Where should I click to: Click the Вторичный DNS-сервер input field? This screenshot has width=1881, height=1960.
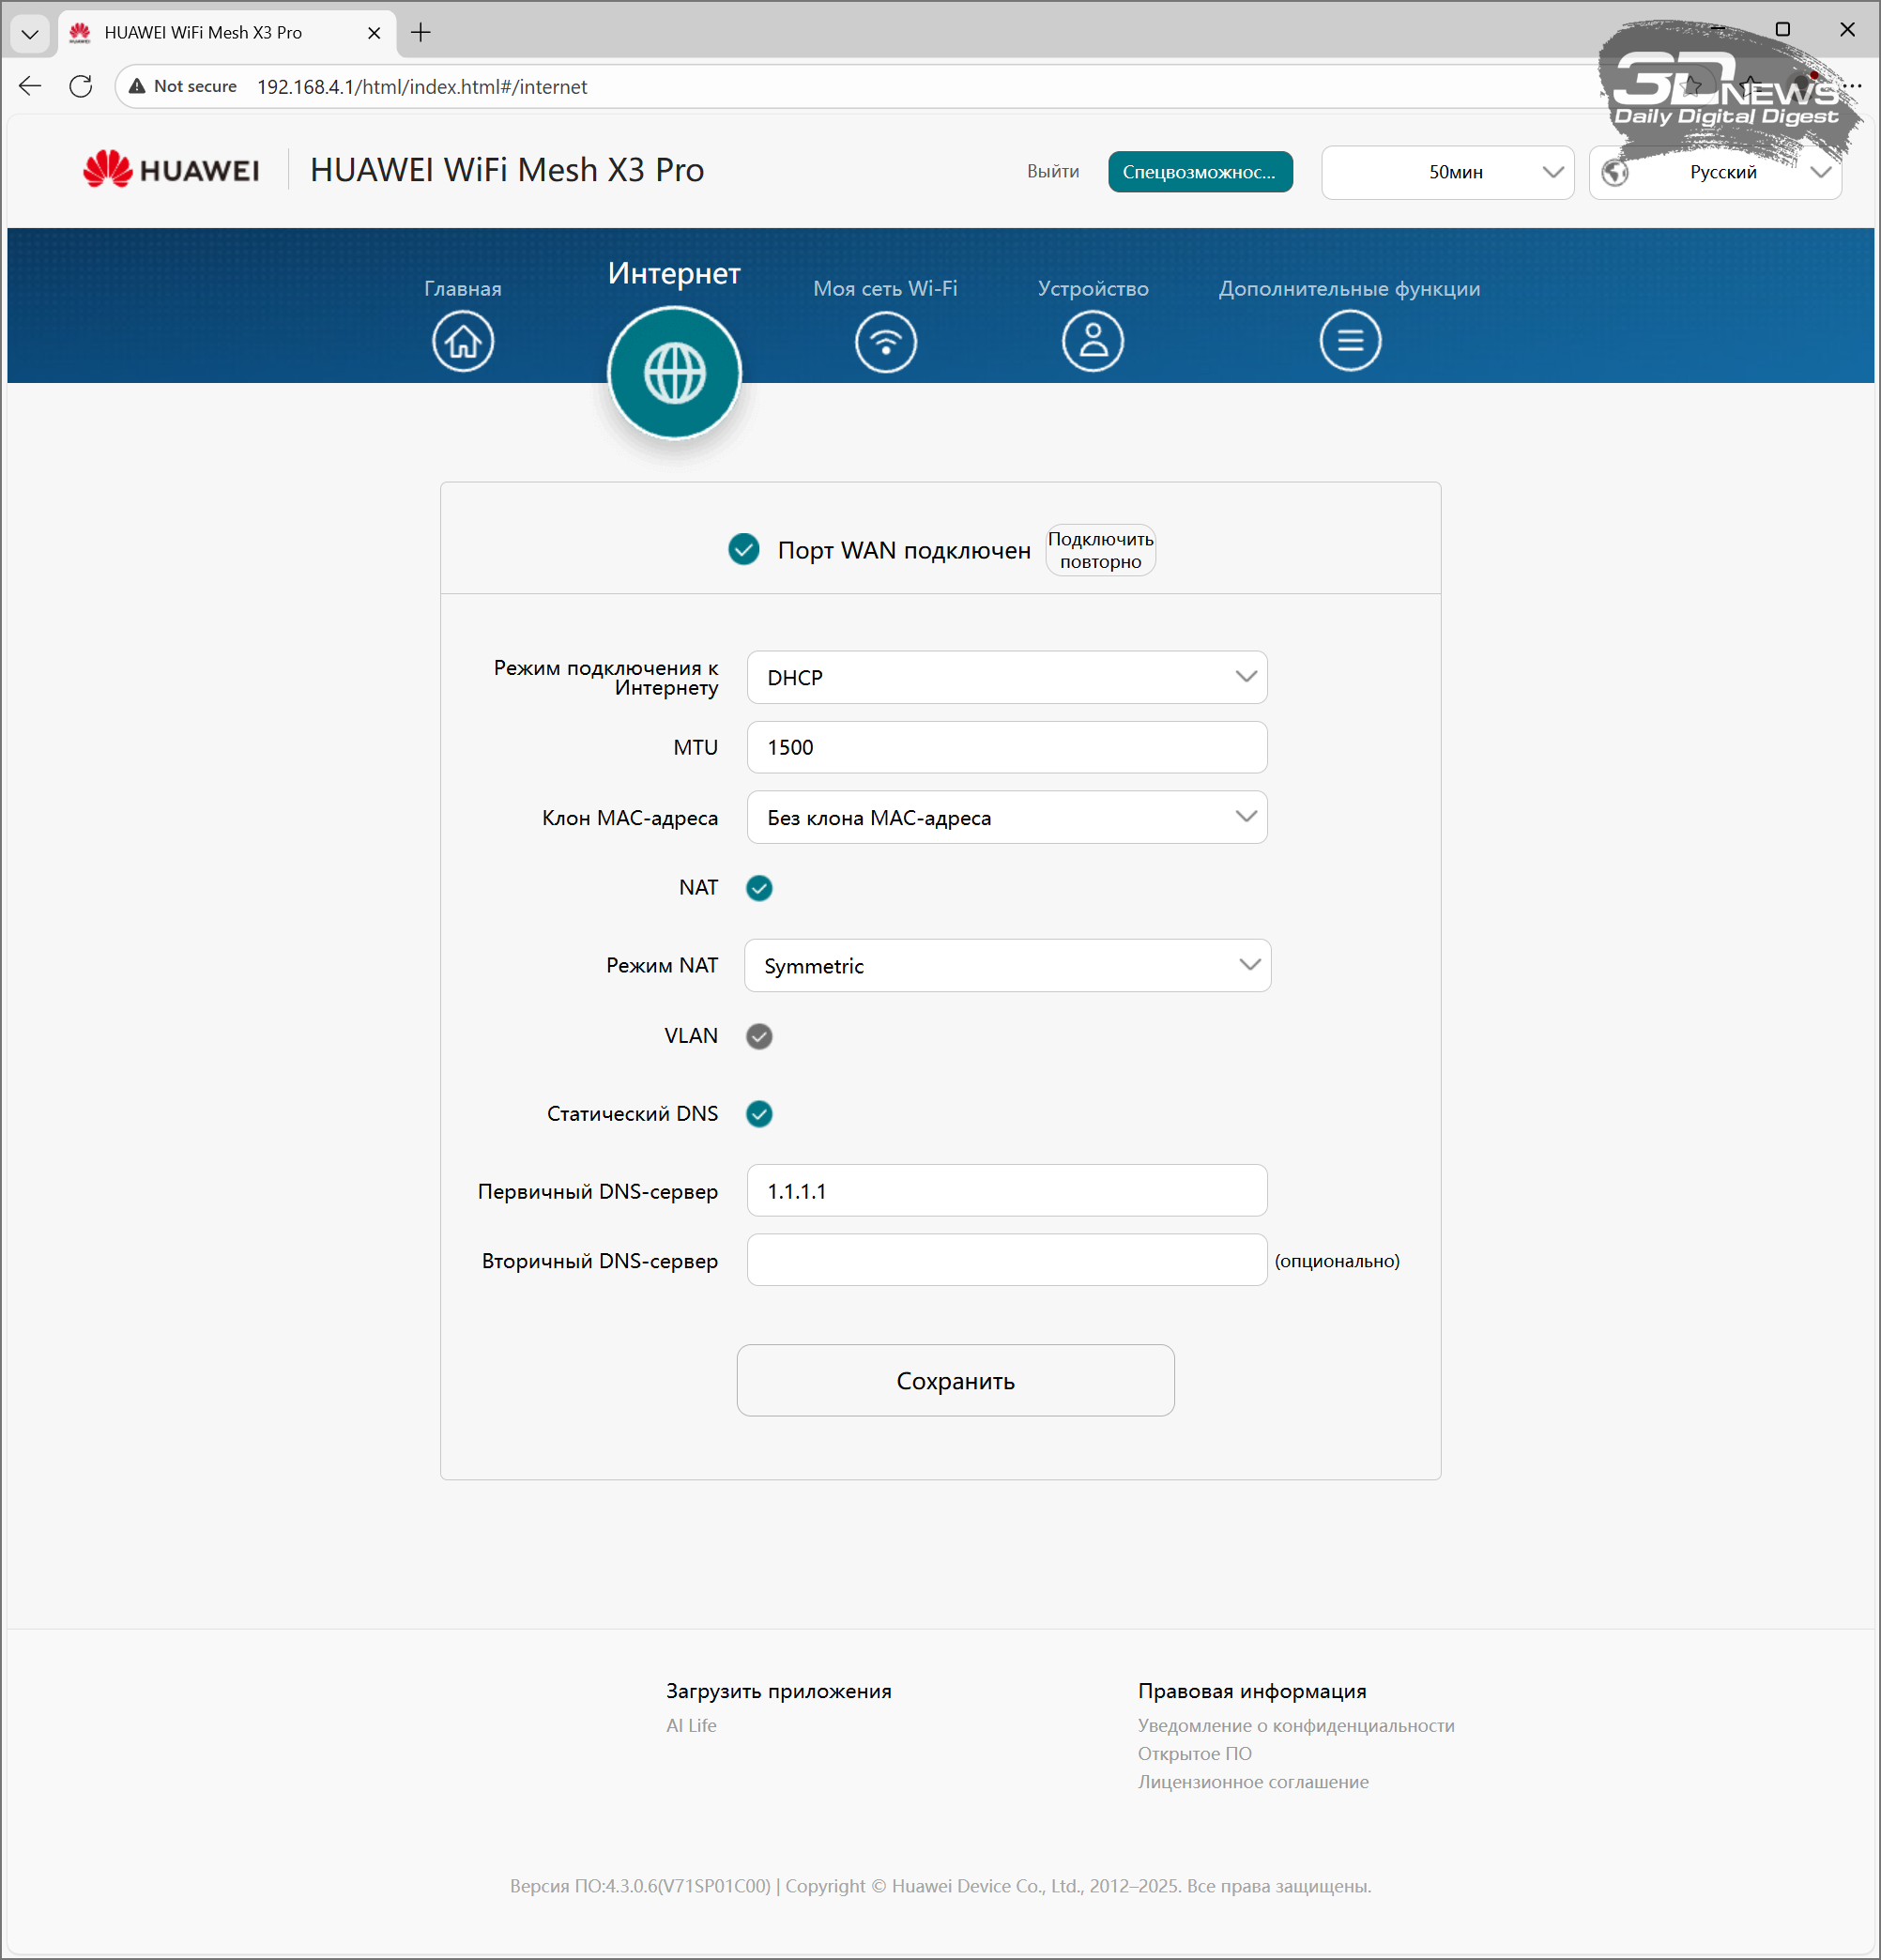tap(1006, 1260)
